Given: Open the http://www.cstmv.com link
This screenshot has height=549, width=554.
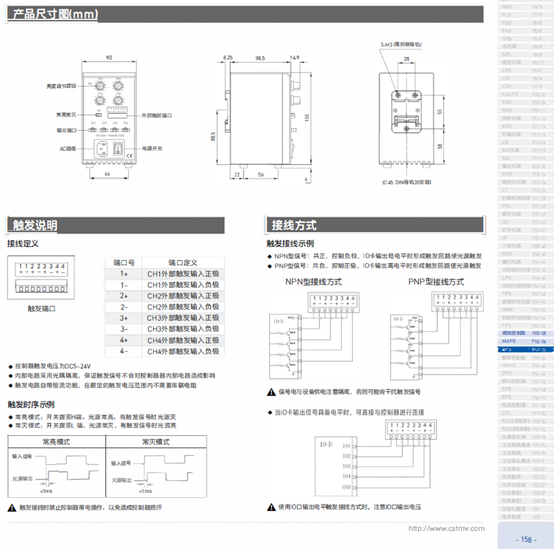Looking at the screenshot, I should coord(447,529).
